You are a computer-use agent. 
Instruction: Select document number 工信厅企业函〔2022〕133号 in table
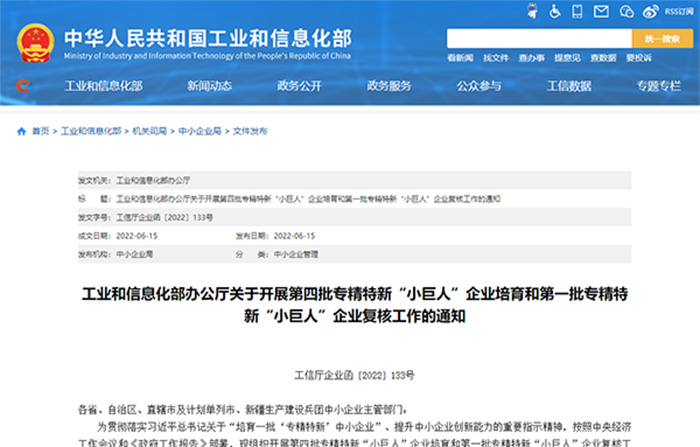[x=164, y=217]
